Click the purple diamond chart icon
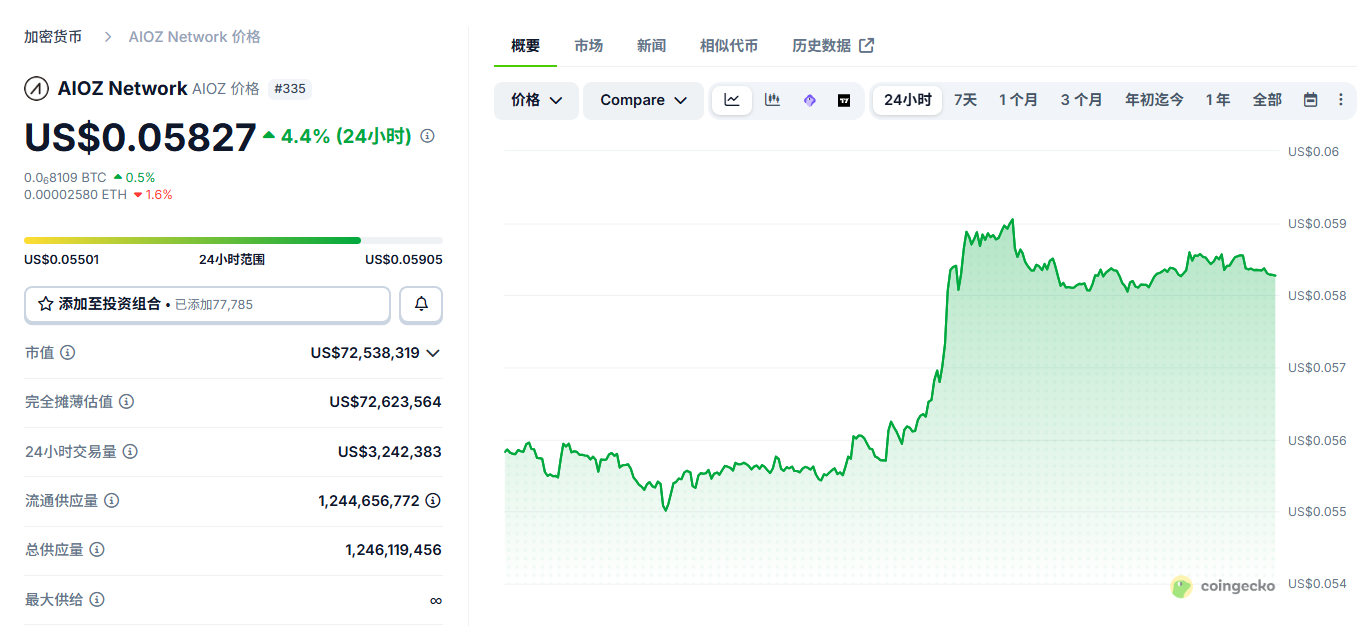 click(810, 100)
